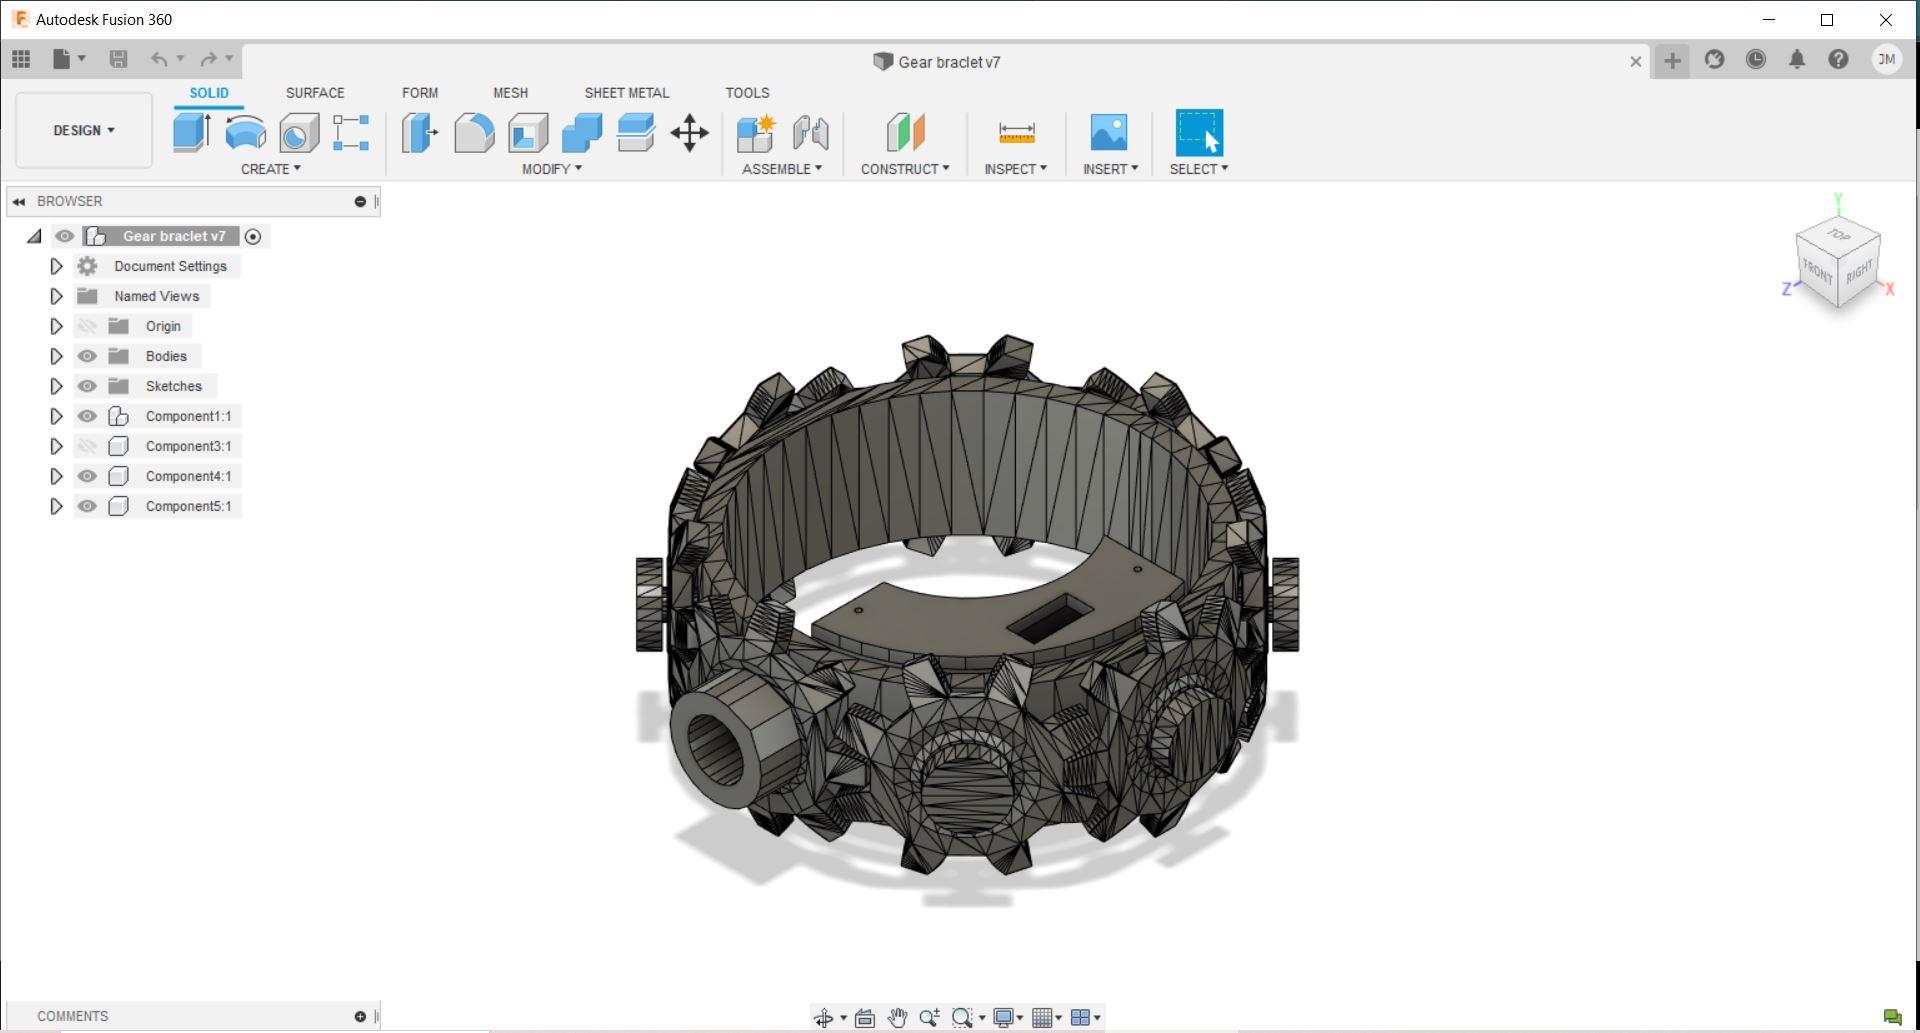The width and height of the screenshot is (1920, 1033).
Task: Select the Offset Face tool
Action: coord(636,132)
